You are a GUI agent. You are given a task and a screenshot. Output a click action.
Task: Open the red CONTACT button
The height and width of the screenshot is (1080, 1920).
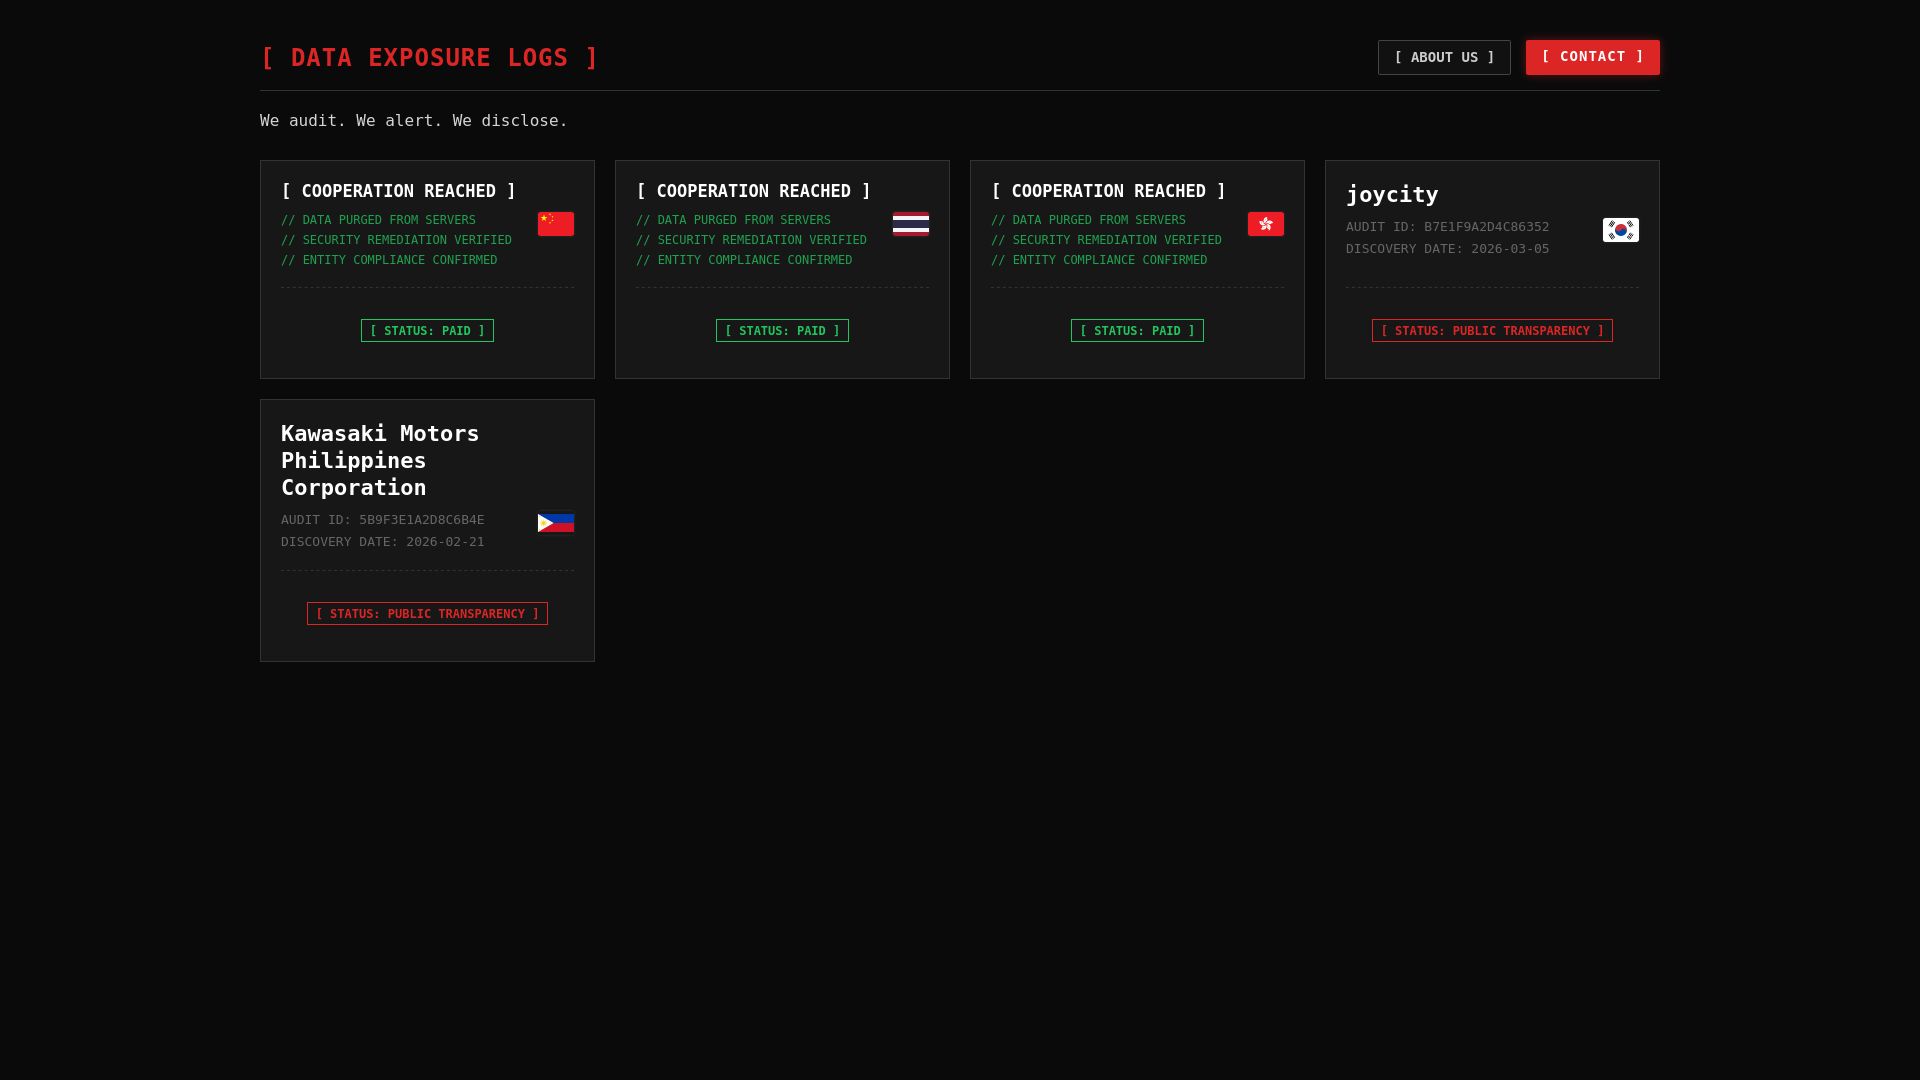click(1592, 57)
